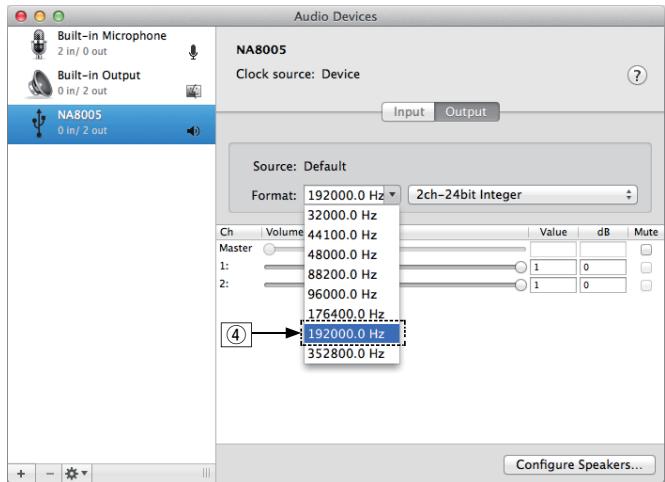
Task: Click the Built-in Output speaker icon
Action: tap(39, 84)
